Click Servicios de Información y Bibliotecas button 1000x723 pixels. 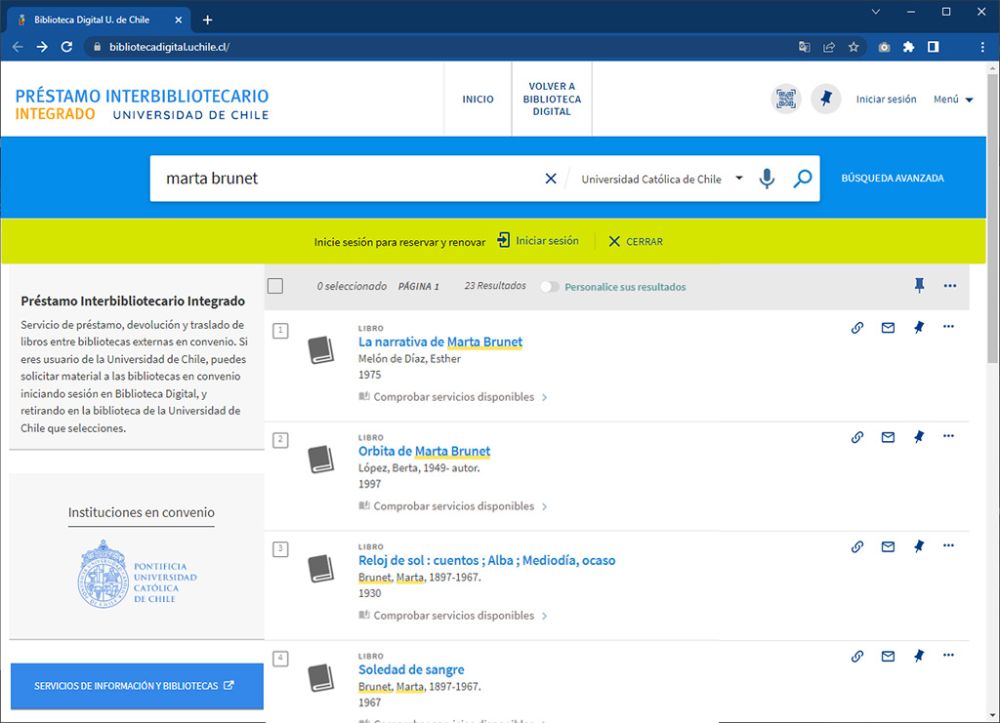[x=135, y=686]
